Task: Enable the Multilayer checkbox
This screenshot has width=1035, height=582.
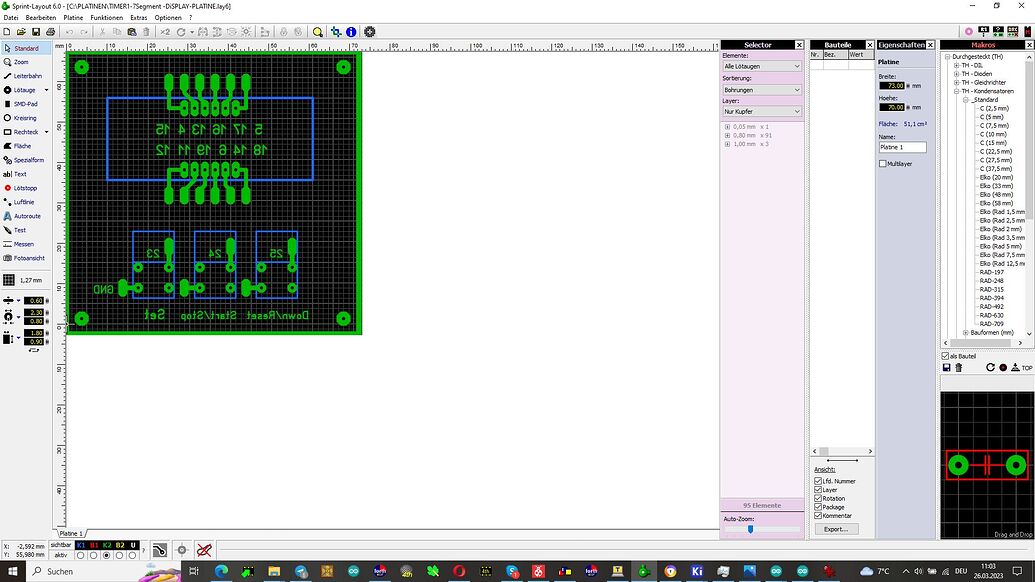Action: coord(883,164)
